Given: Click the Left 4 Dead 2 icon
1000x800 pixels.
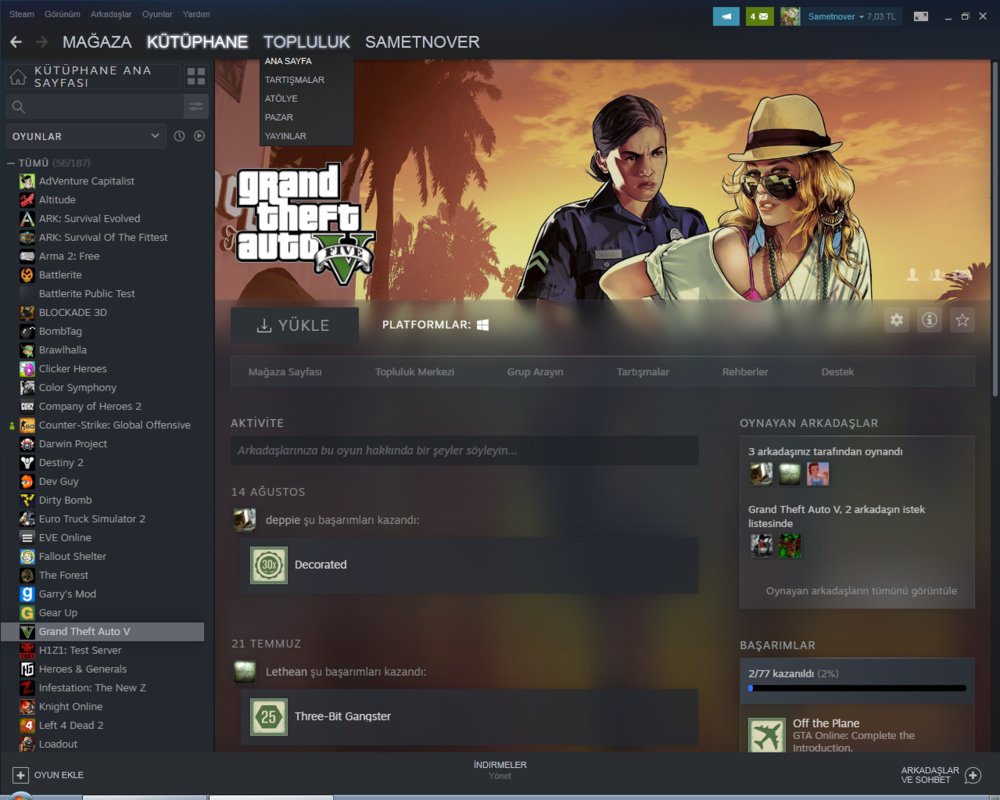Looking at the screenshot, I should 27,726.
